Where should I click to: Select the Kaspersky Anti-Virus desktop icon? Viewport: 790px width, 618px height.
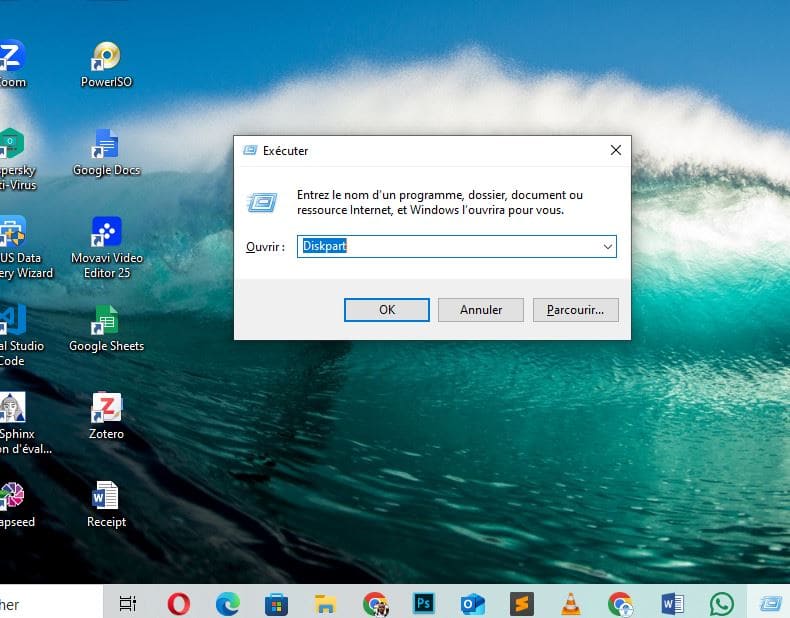[17, 159]
